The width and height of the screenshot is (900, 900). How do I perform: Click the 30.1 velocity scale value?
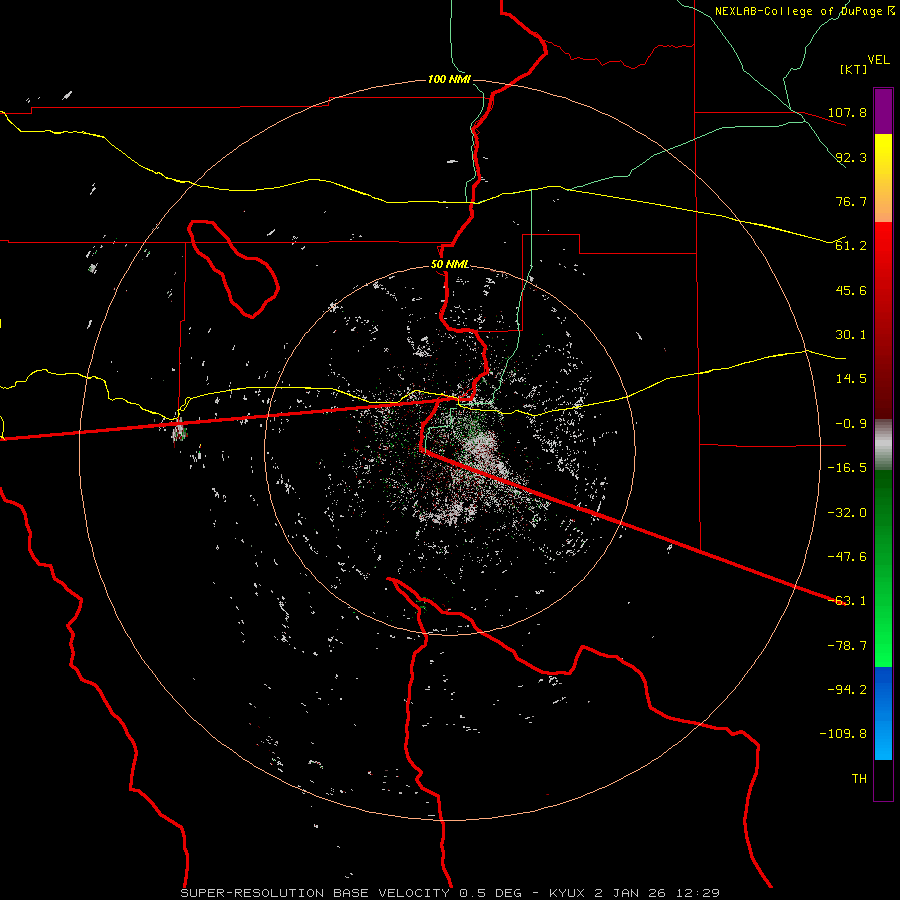point(851,335)
